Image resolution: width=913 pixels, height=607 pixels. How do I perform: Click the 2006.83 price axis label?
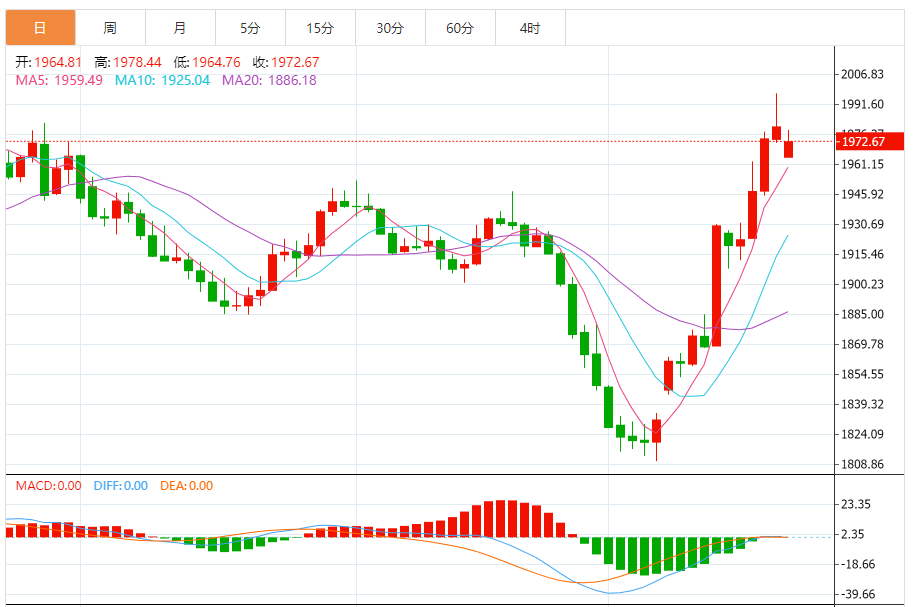pos(862,74)
